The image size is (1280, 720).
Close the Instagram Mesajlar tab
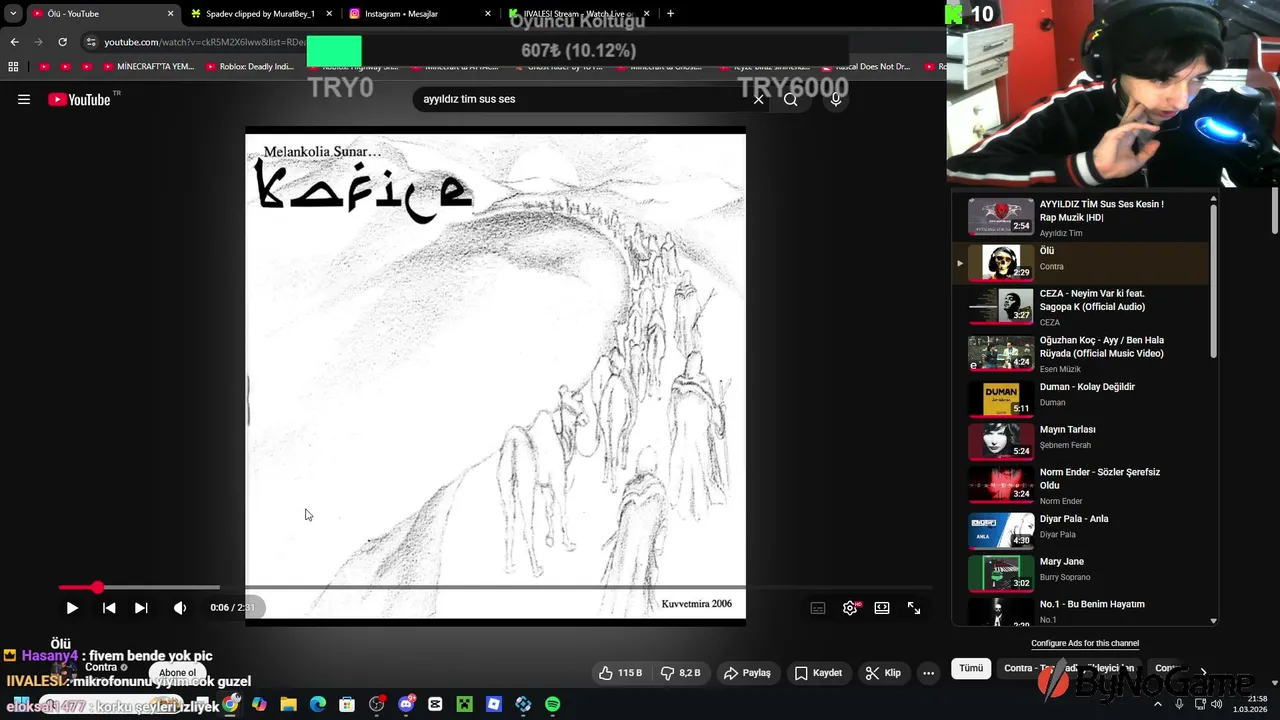click(x=488, y=14)
